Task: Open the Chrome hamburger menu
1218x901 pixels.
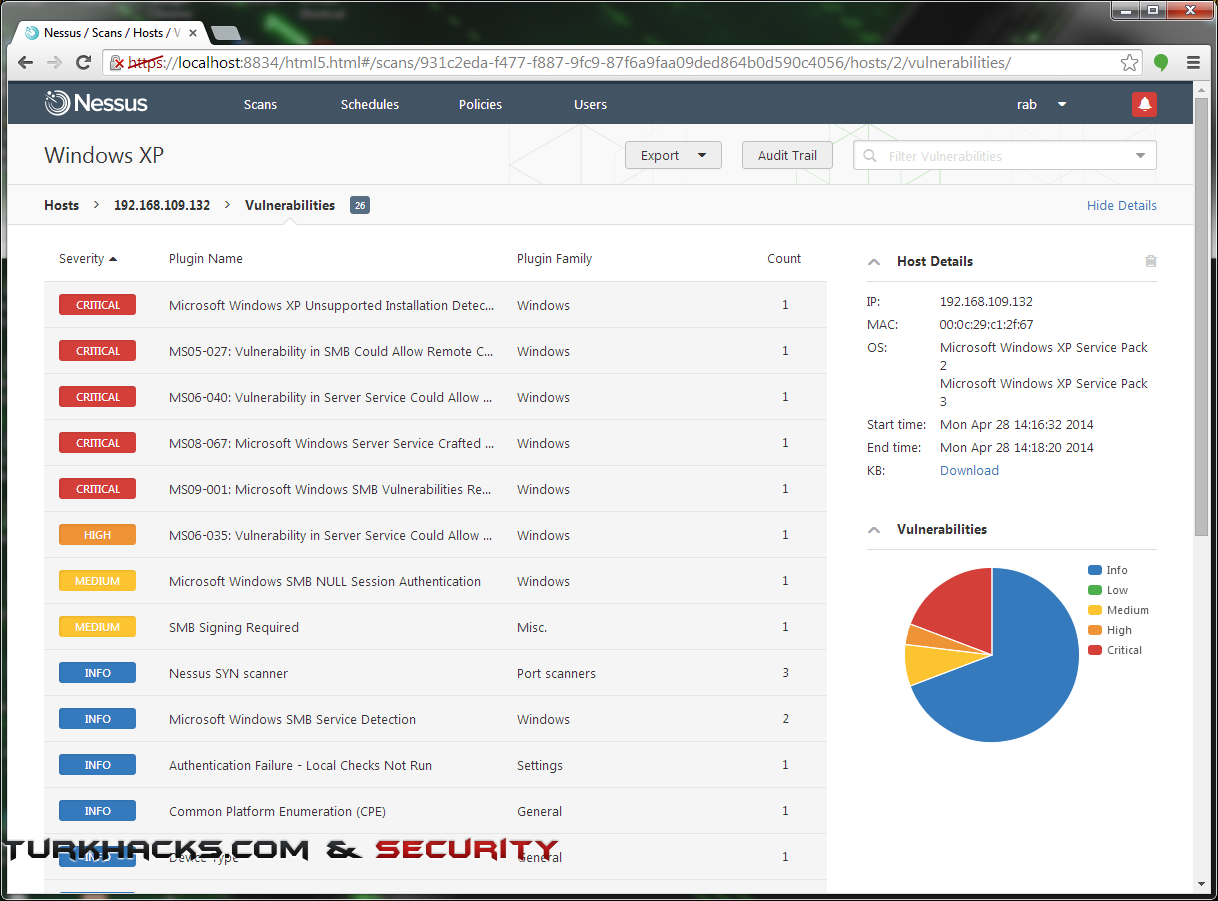Action: click(x=1193, y=62)
